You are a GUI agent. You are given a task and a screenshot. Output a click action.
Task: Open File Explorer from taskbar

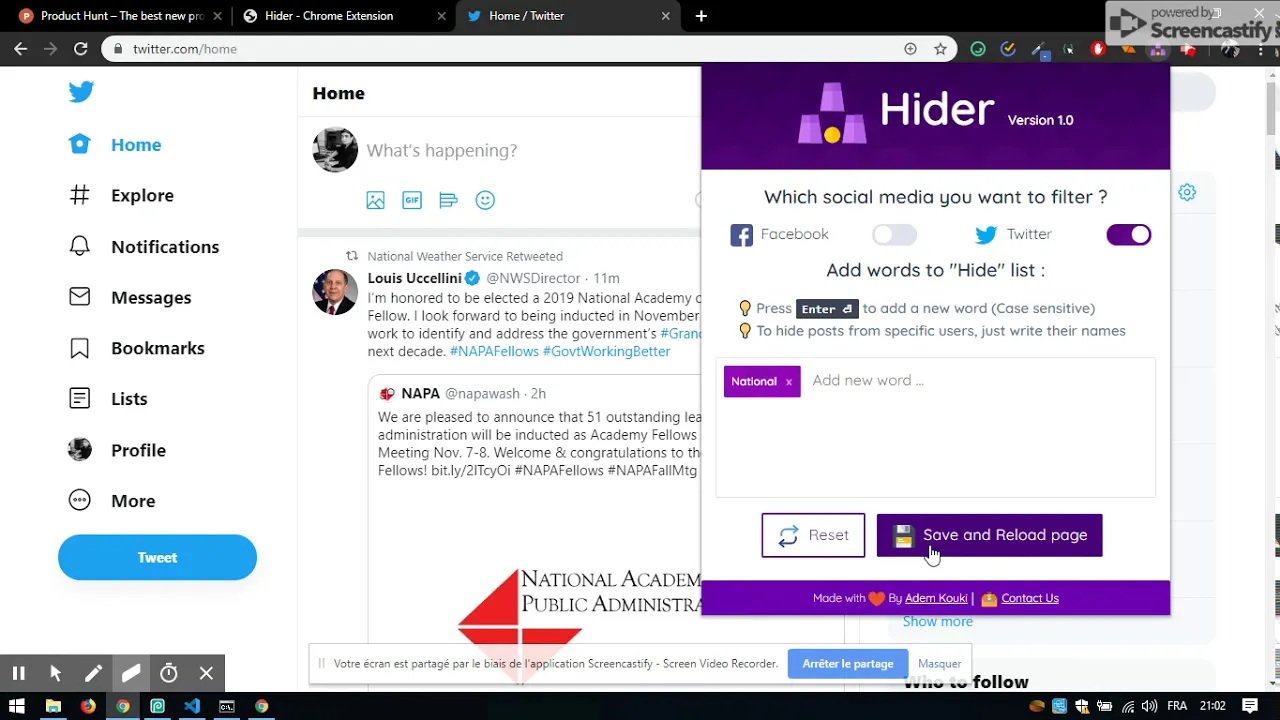53,706
